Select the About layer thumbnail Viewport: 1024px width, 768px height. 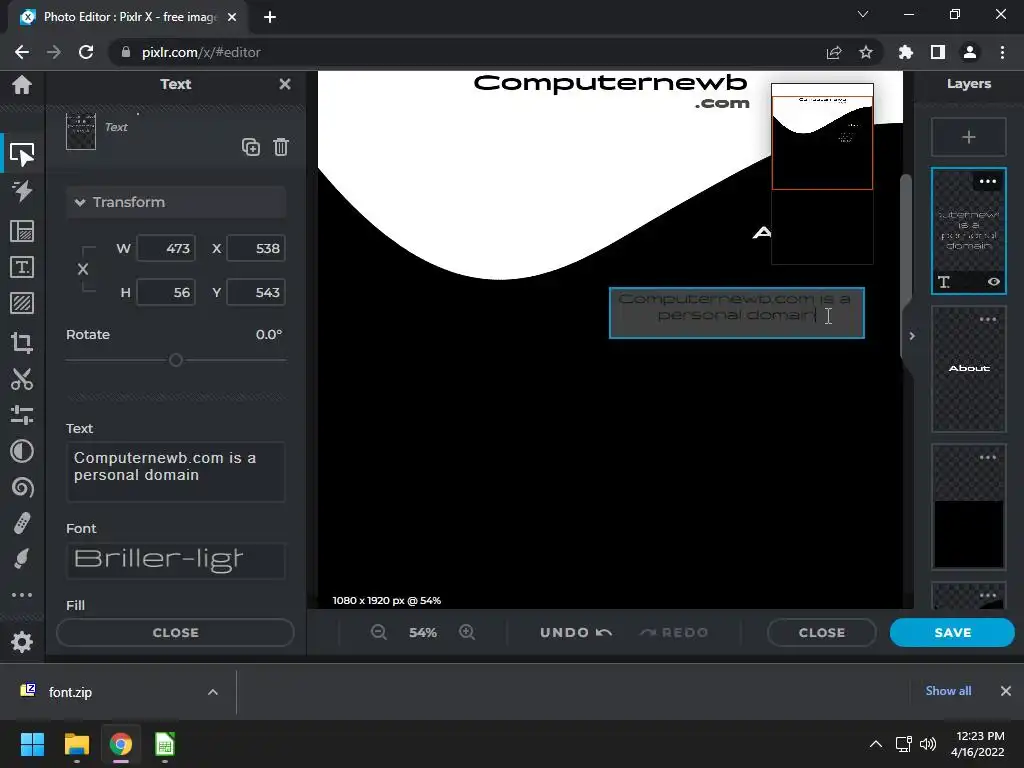[x=968, y=369]
